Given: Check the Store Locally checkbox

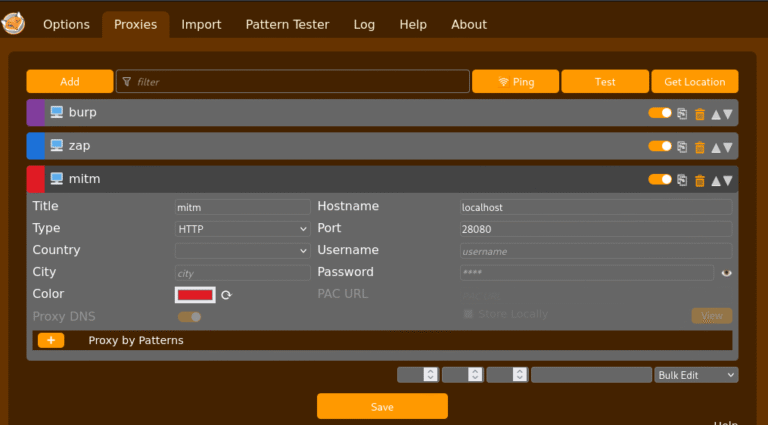Looking at the screenshot, I should click(x=468, y=314).
